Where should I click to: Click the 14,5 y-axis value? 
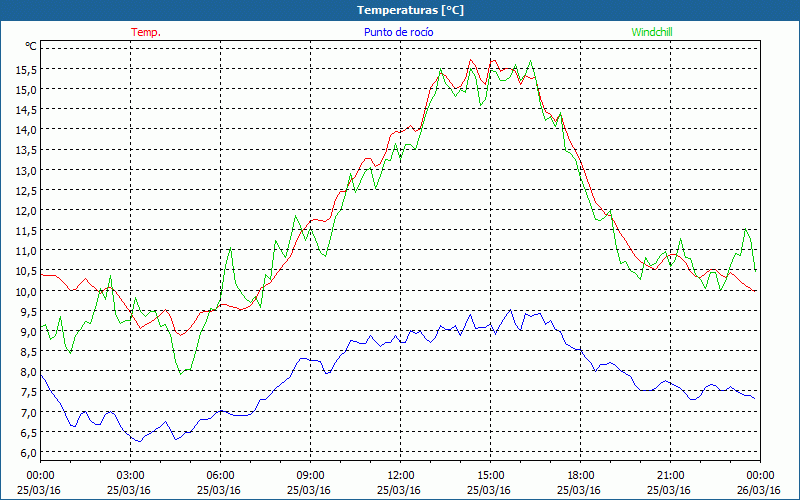tap(26, 110)
